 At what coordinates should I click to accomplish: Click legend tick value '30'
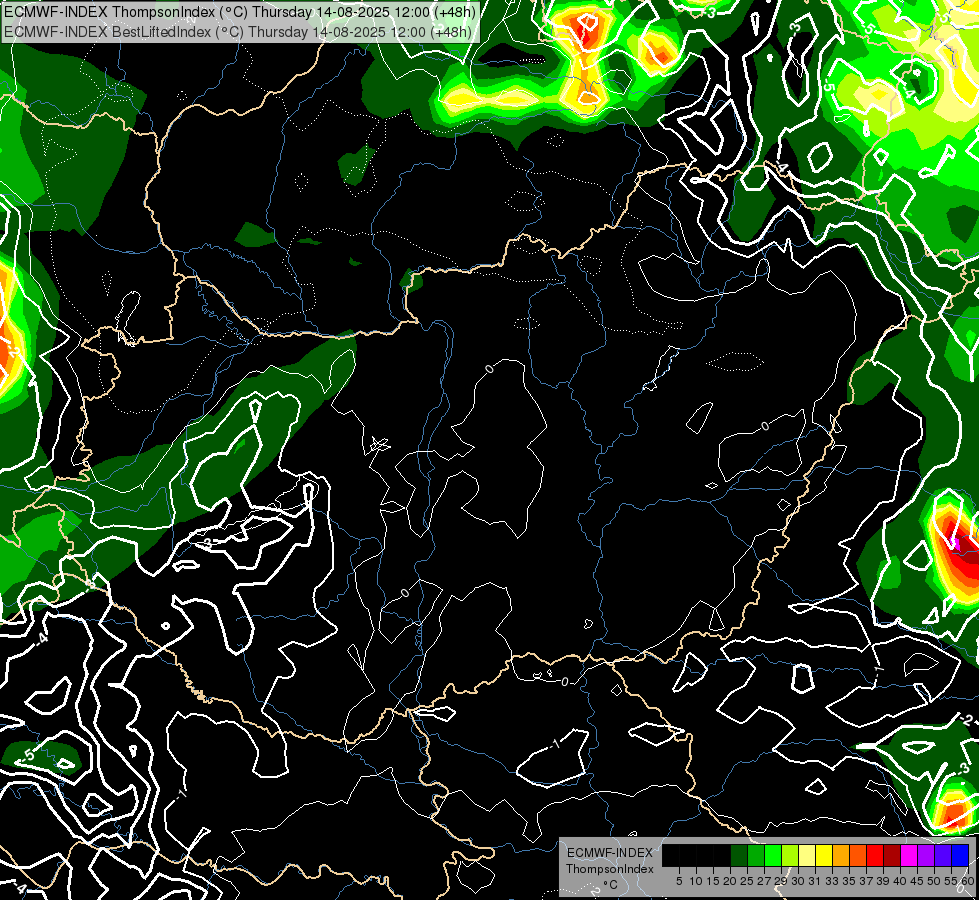(798, 881)
